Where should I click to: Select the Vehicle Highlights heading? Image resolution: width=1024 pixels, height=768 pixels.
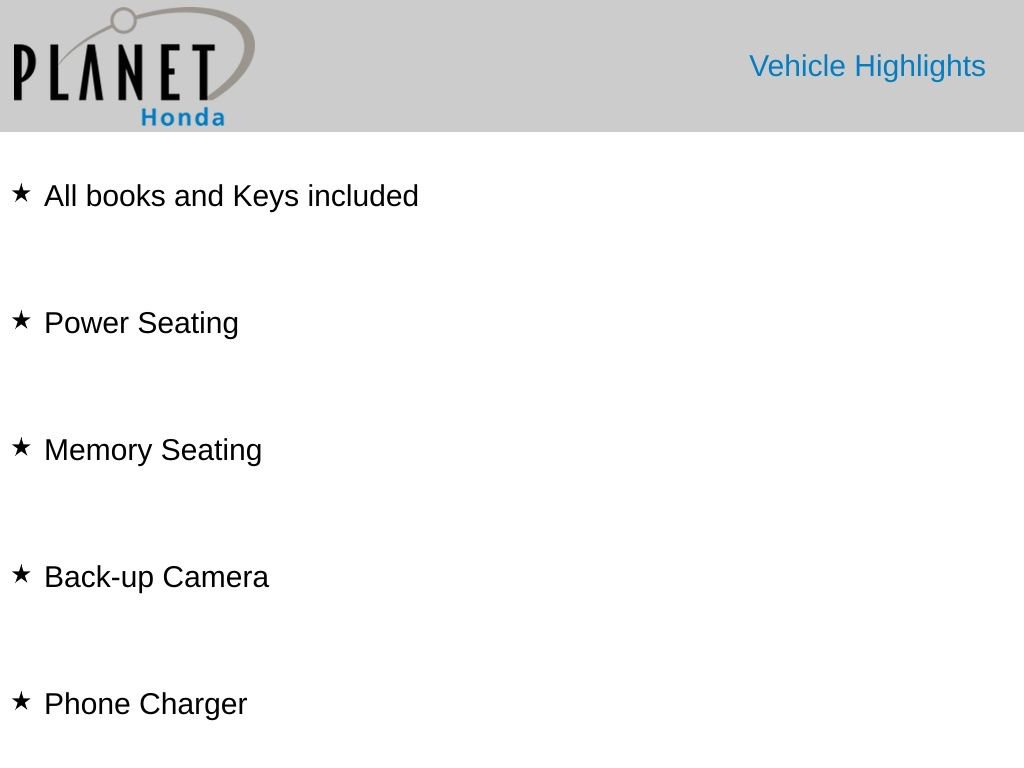867,67
